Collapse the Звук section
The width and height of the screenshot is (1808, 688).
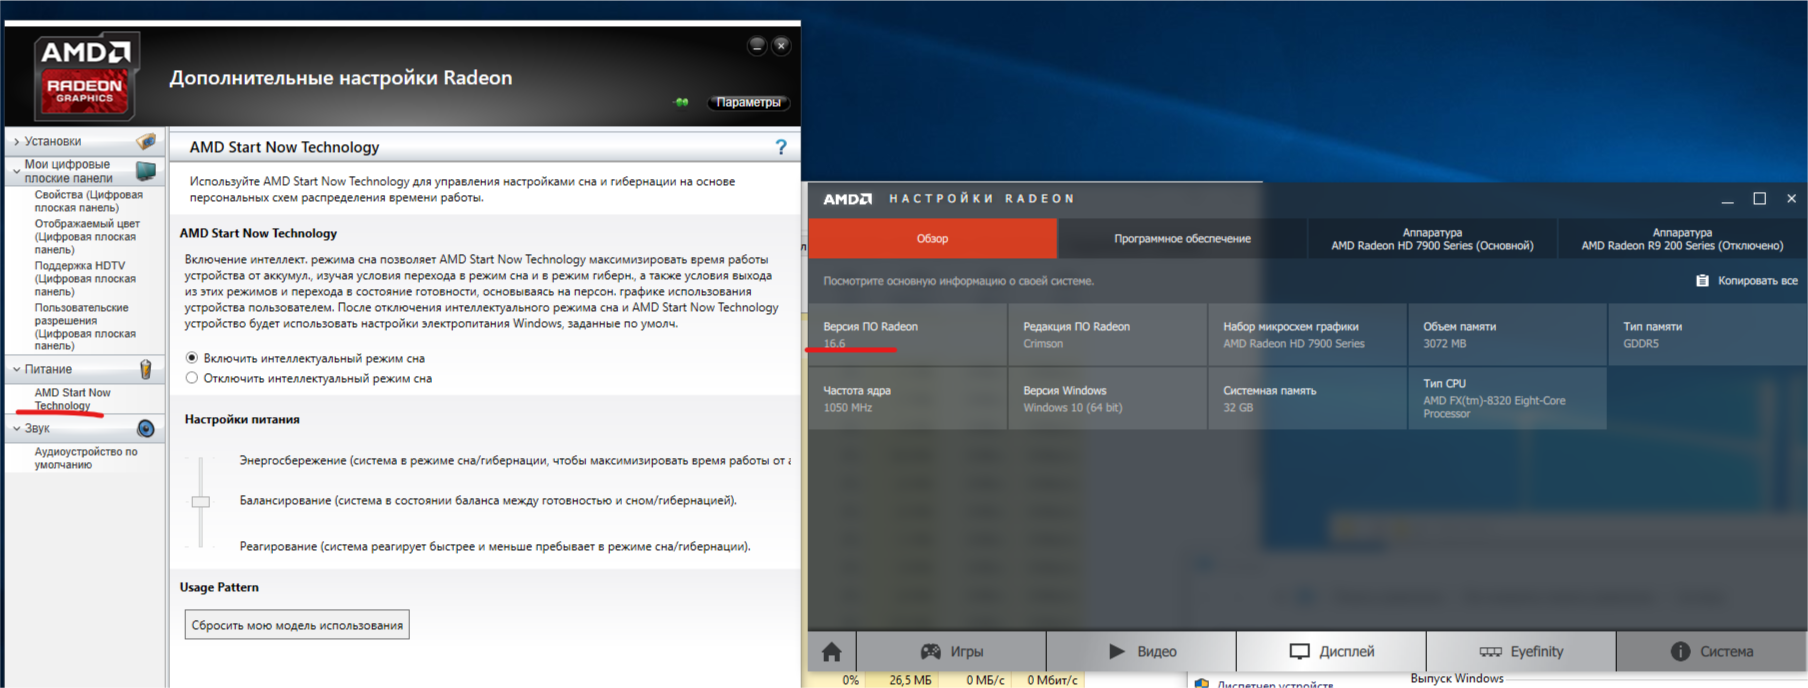(x=17, y=428)
